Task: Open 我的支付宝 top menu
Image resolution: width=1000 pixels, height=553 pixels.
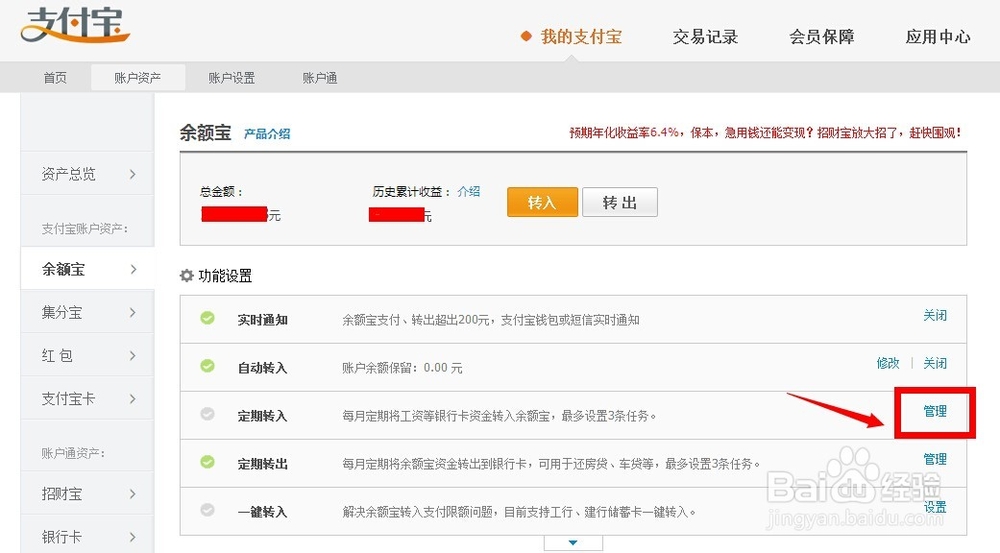Action: tap(581, 37)
